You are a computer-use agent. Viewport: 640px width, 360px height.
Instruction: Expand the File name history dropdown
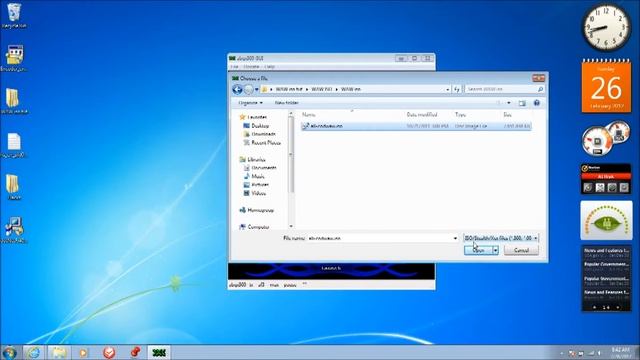455,238
